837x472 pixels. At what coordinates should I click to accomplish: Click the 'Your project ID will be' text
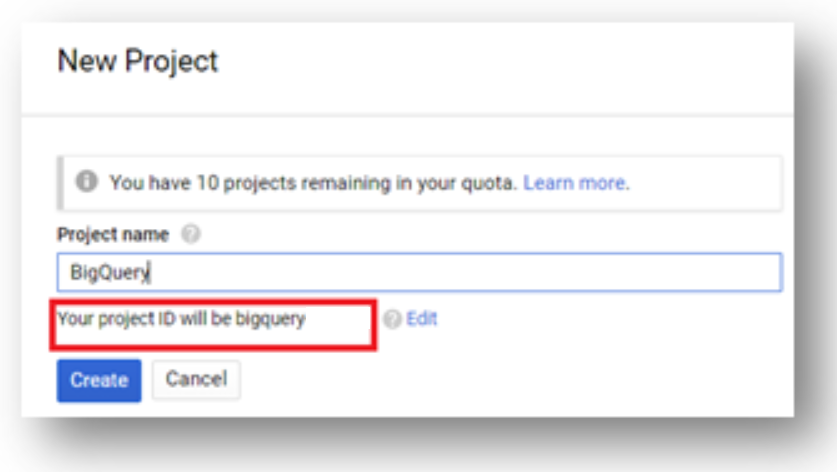pos(144,319)
